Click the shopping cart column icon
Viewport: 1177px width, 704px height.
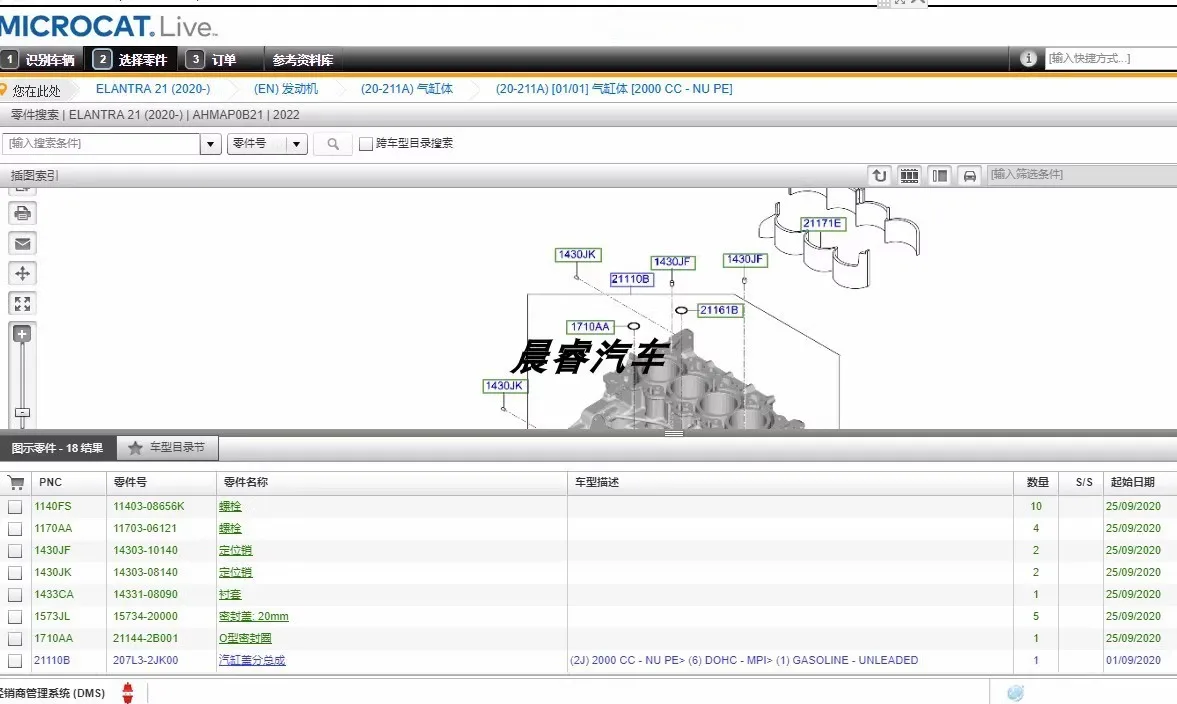click(x=16, y=483)
